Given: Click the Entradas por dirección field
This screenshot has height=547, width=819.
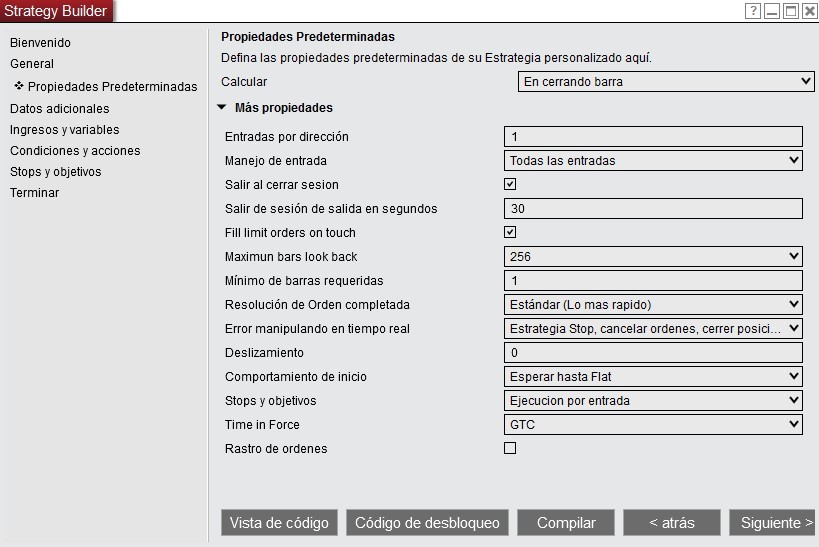Looking at the screenshot, I should pos(653,137).
